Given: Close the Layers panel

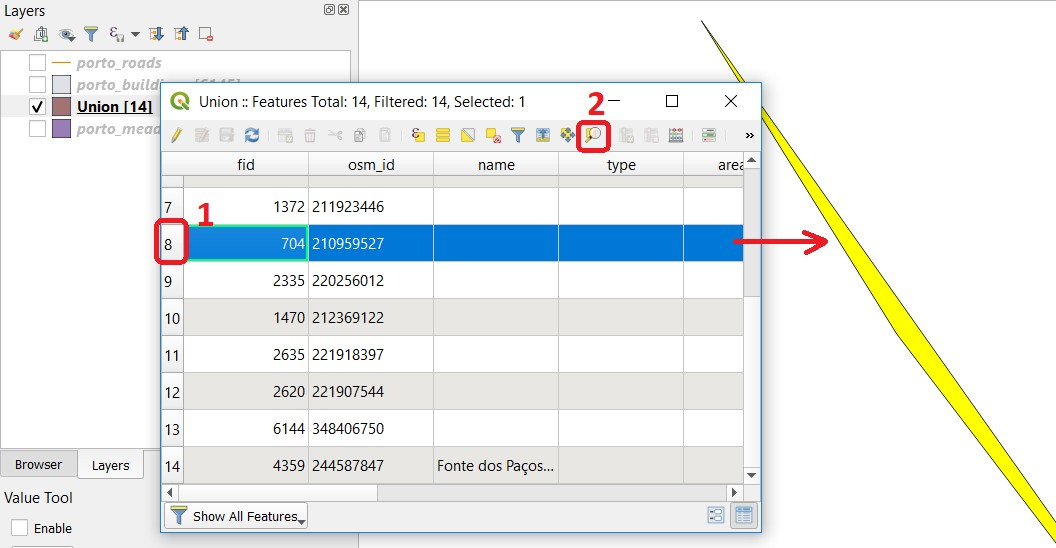Looking at the screenshot, I should point(343,9).
